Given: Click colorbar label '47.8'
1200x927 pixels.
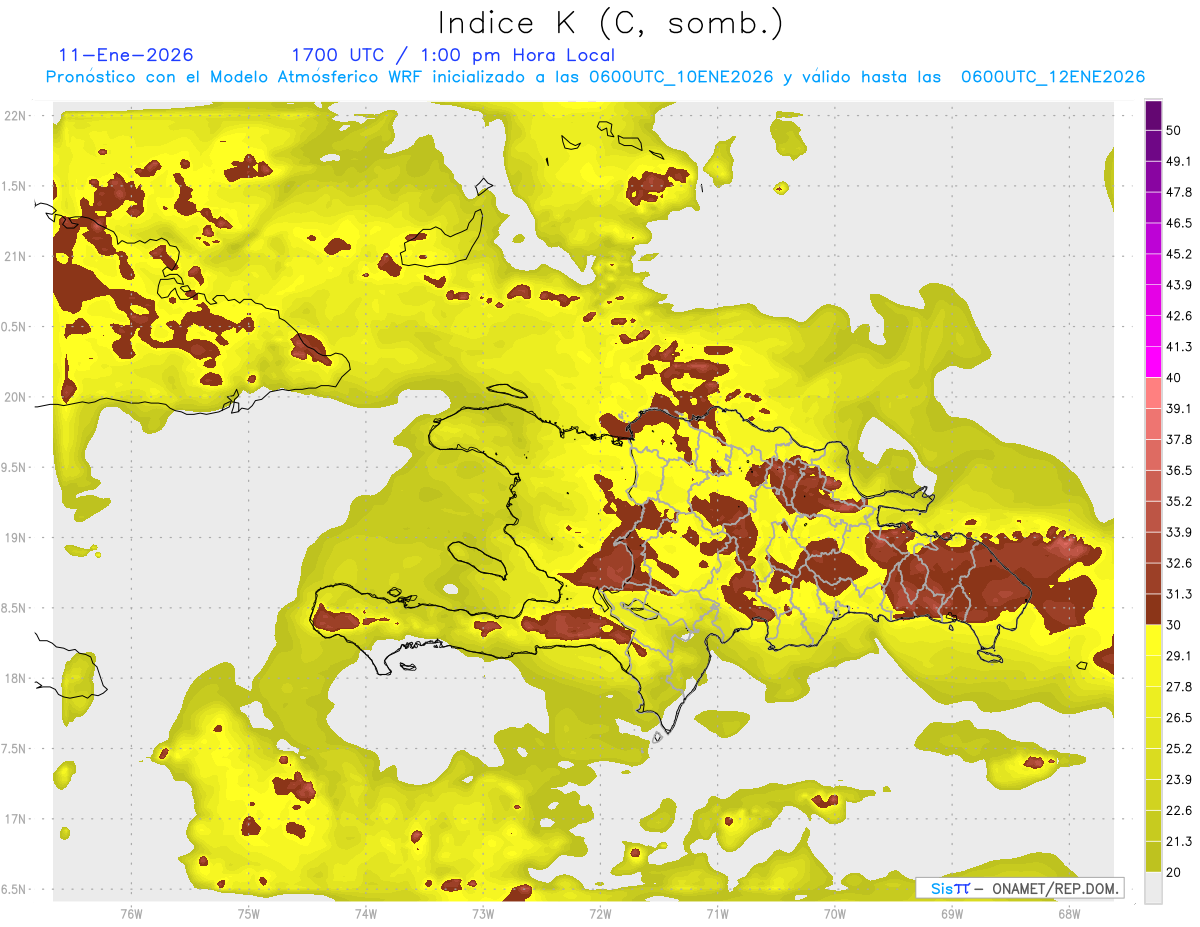Looking at the screenshot, I should click(1179, 192).
